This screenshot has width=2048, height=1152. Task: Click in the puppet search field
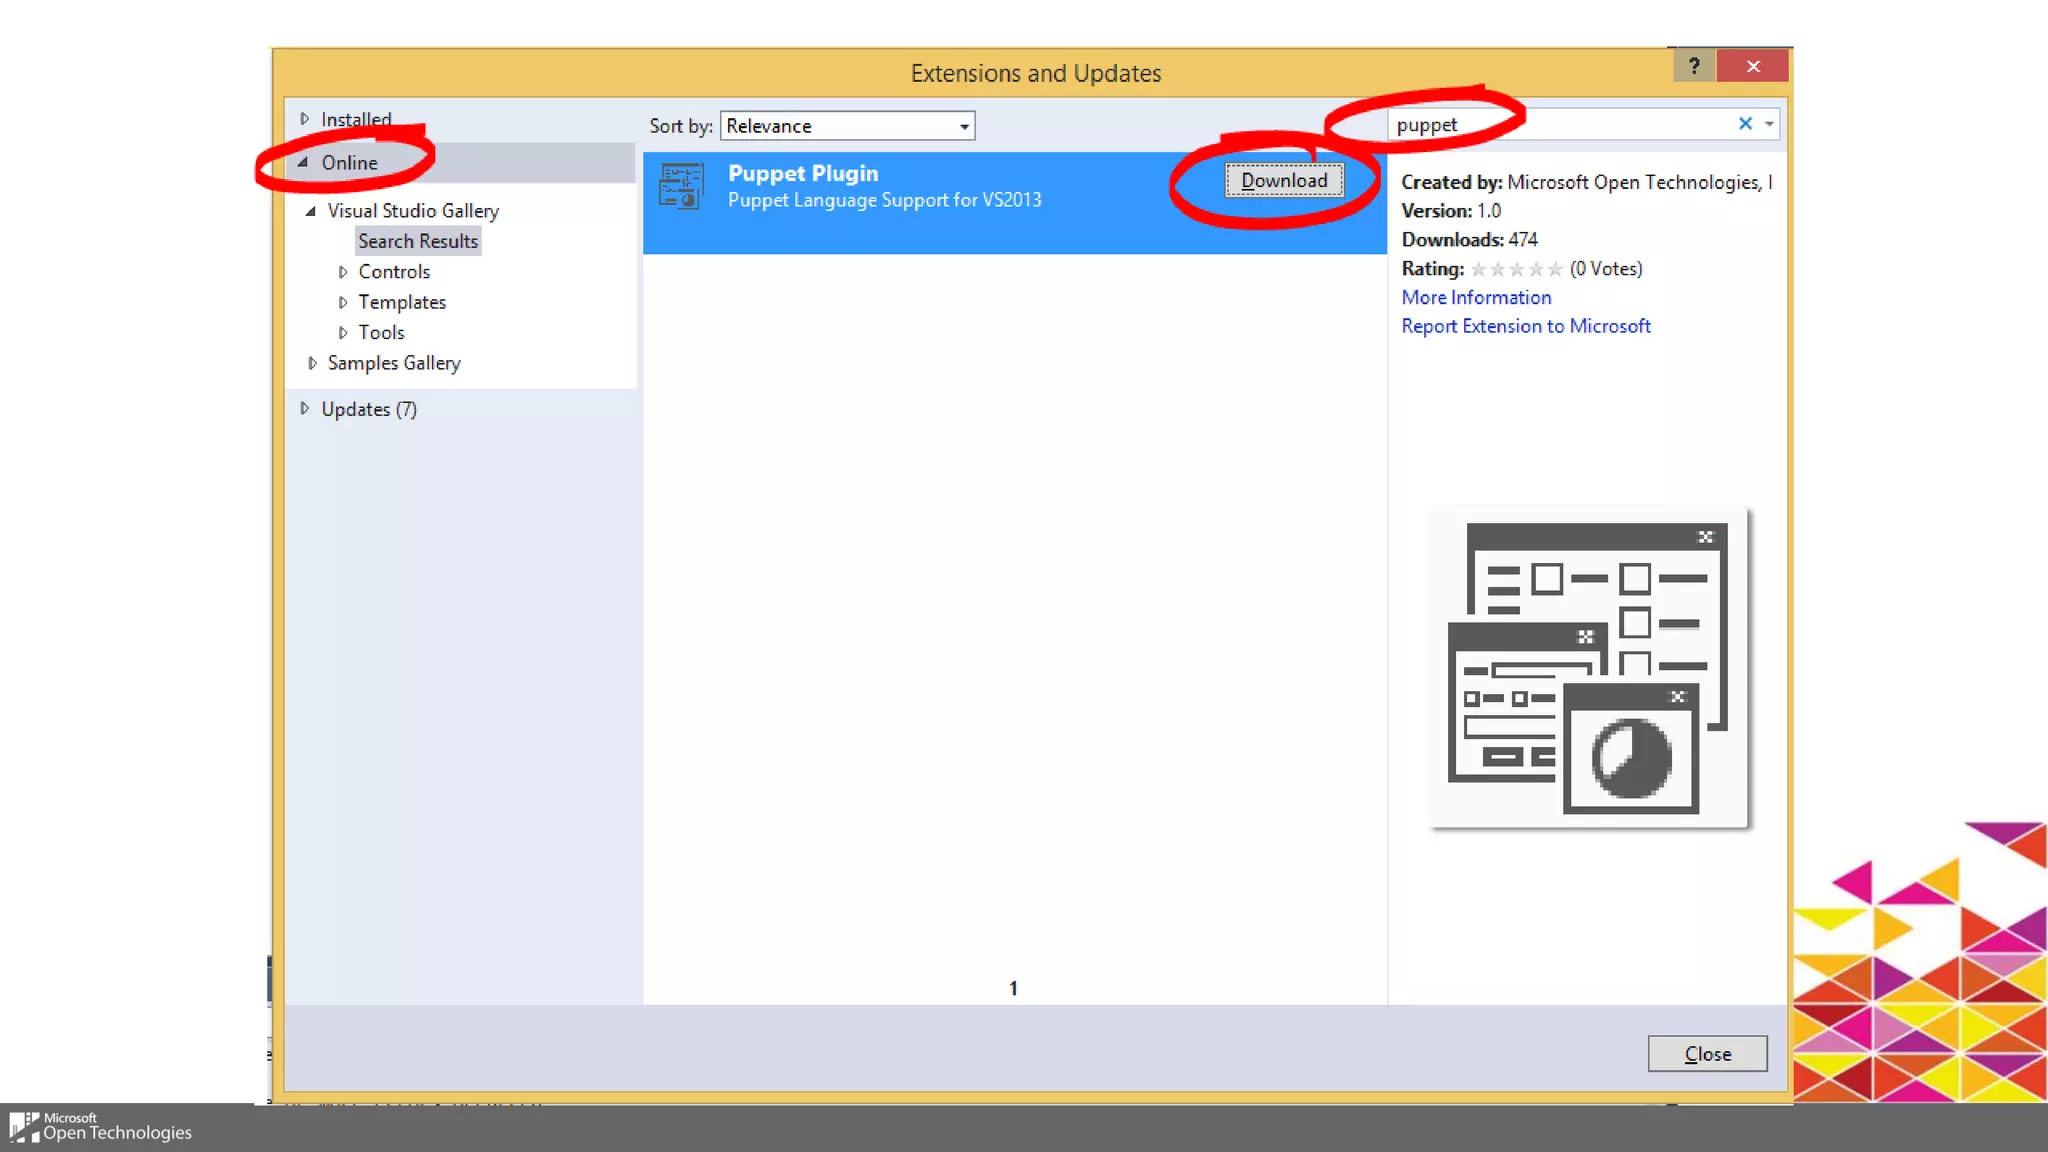pos(1560,125)
